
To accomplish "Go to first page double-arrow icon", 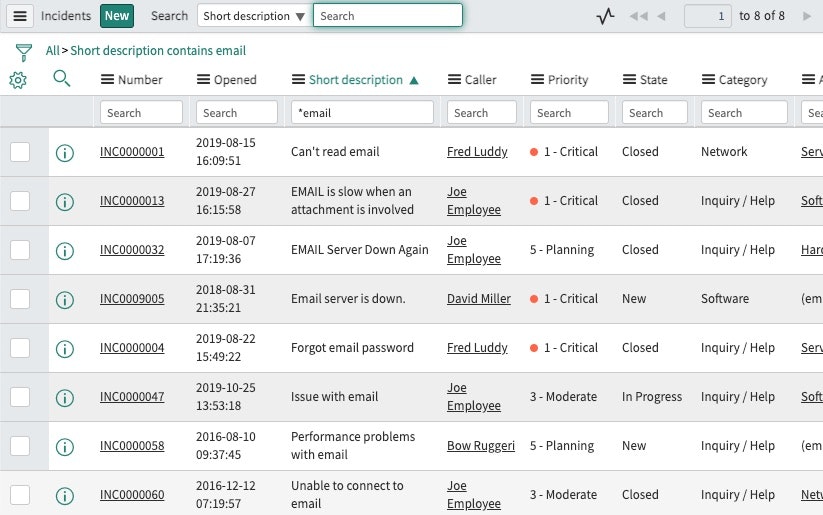I will [x=638, y=16].
